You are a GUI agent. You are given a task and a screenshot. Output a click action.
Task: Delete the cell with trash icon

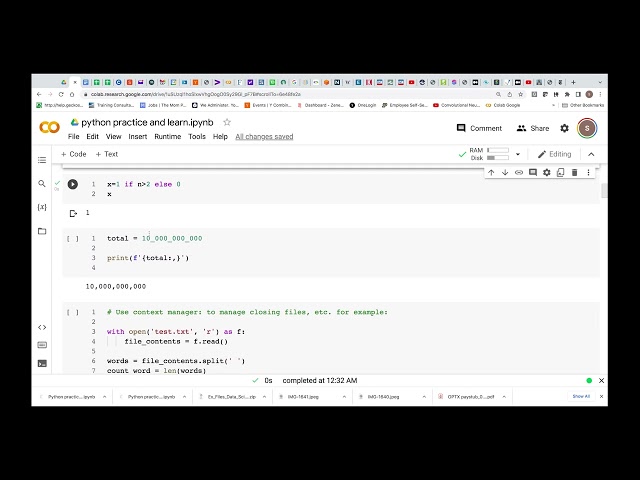tap(574, 172)
